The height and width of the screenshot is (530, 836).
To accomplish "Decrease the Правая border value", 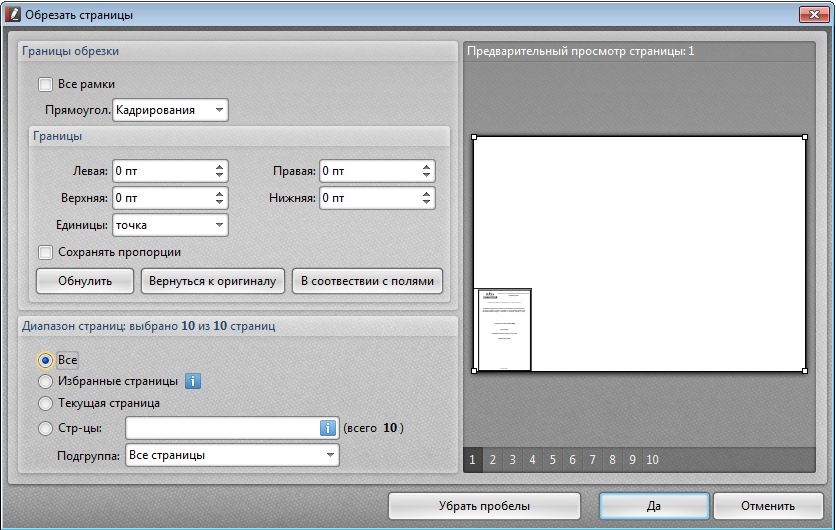I will point(426,175).
